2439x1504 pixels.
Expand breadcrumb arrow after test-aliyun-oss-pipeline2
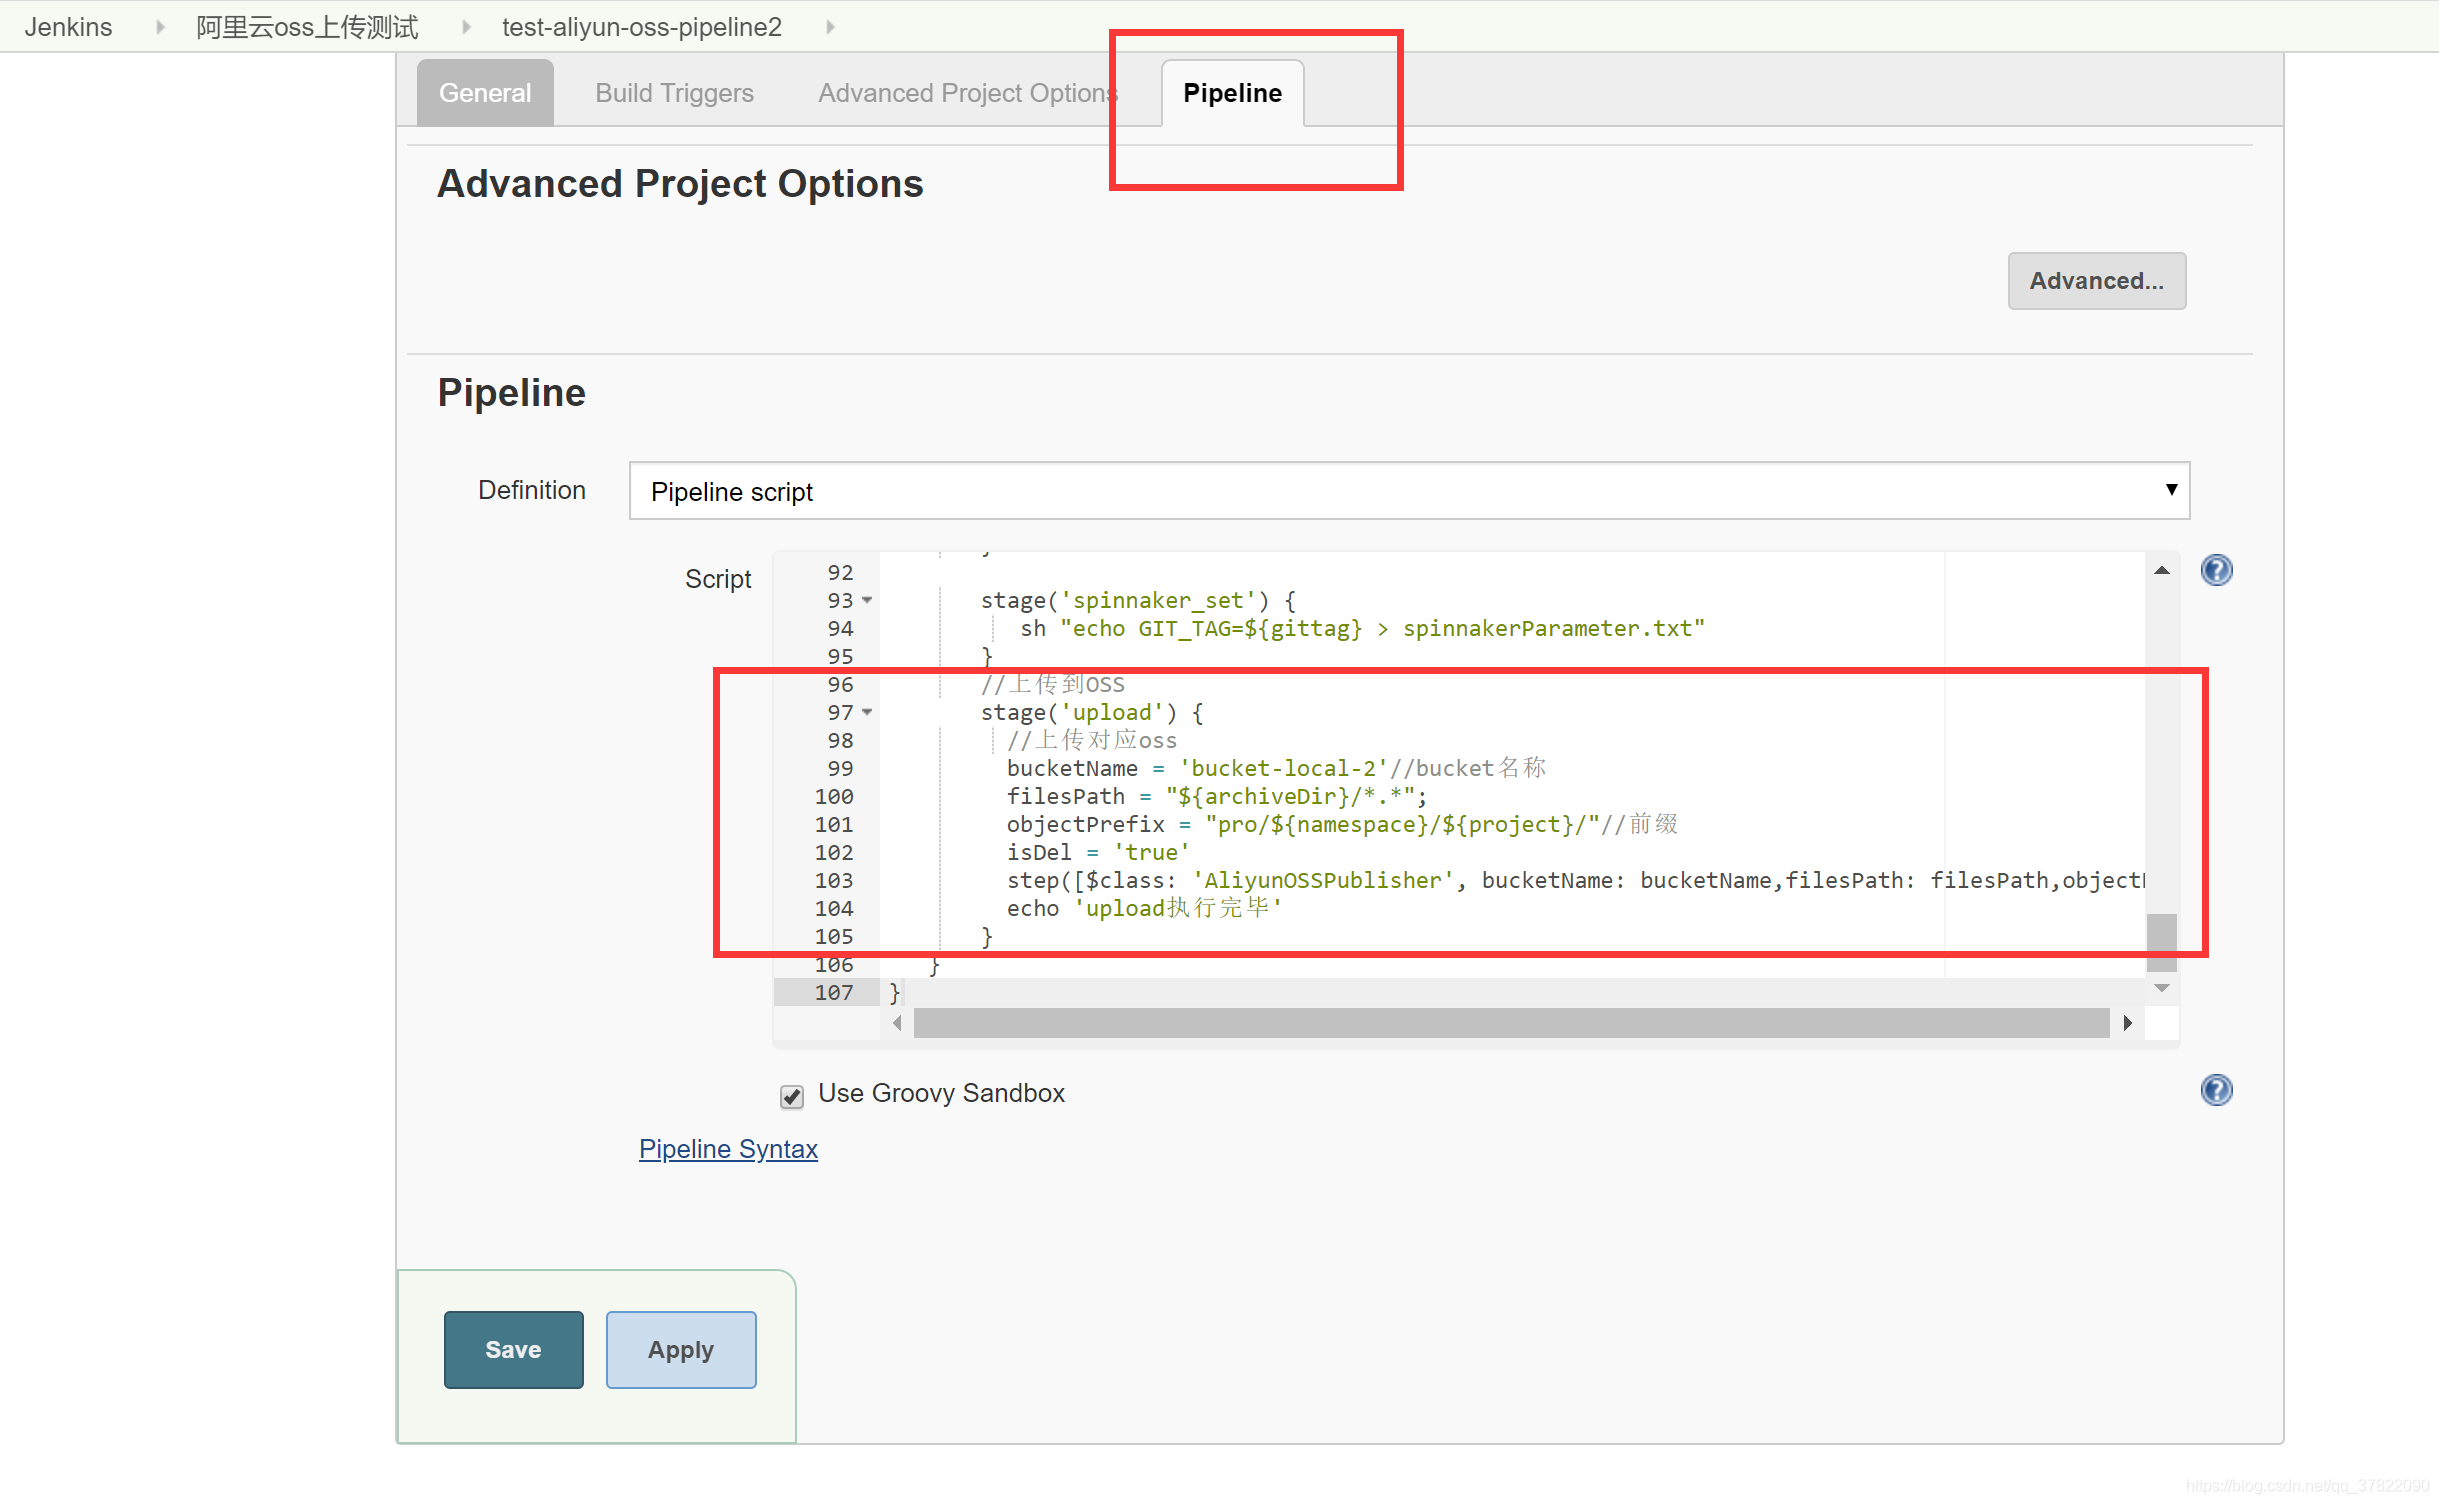coord(829,27)
